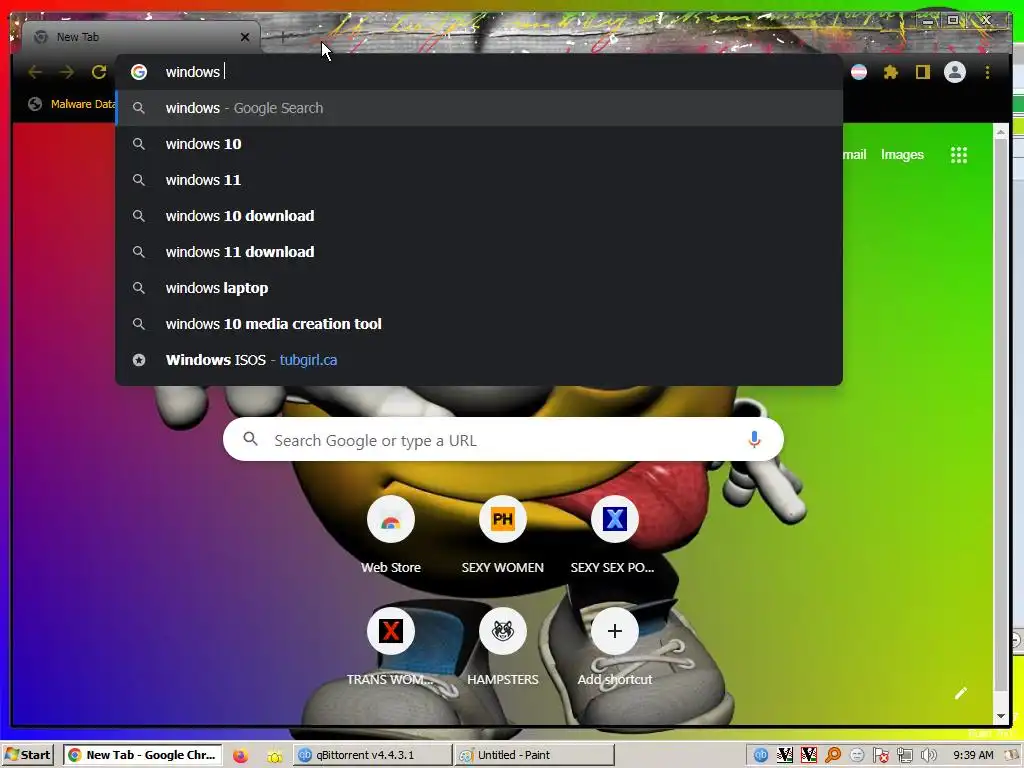Open the Malware Data bookmark
This screenshot has height=768, width=1024.
click(72, 104)
